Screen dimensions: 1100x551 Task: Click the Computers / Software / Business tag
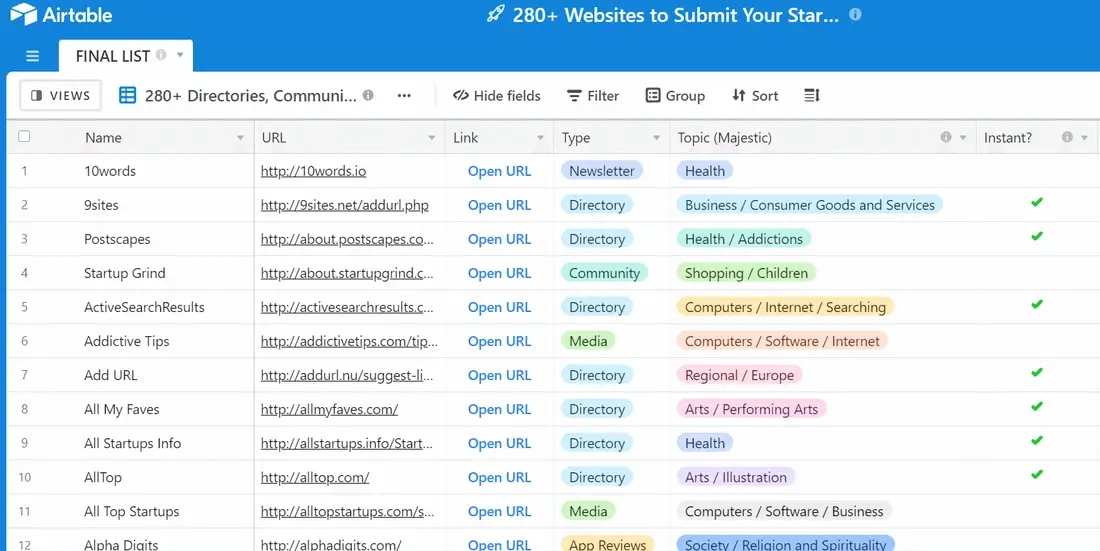pyautogui.click(x=784, y=512)
